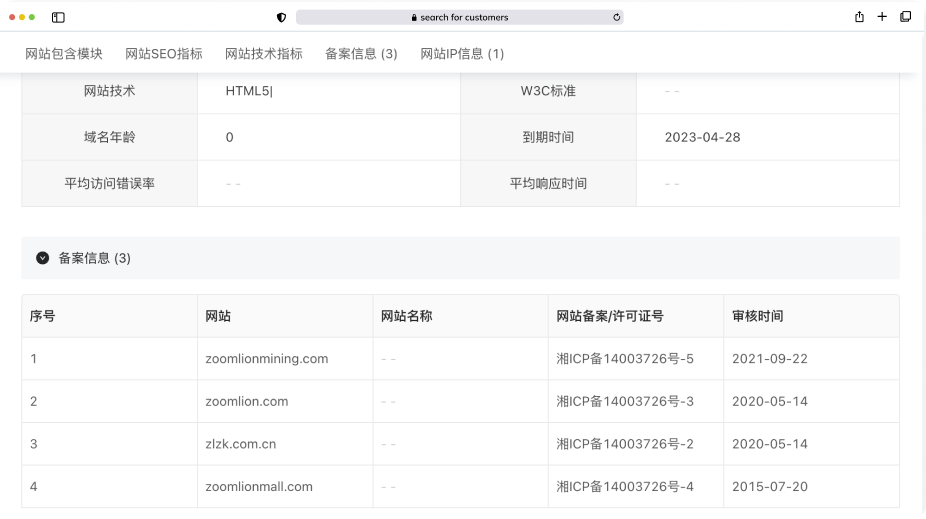Switch to the 网站SEO指标 tab
The image size is (926, 519).
click(x=164, y=54)
